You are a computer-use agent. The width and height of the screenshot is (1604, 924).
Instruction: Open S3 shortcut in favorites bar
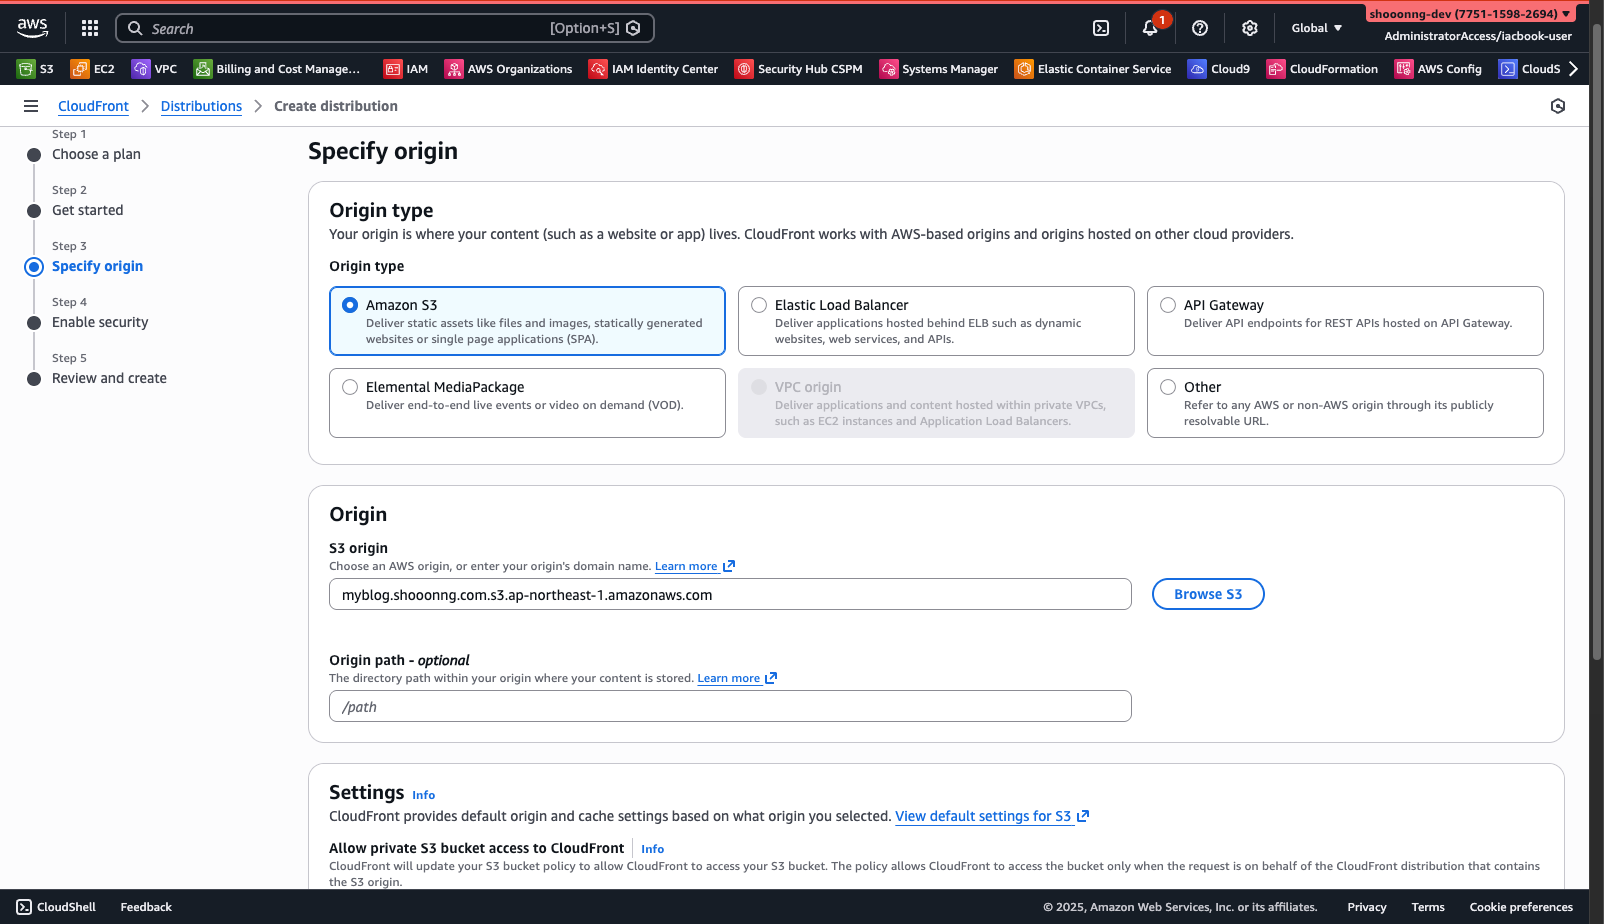[x=35, y=69]
